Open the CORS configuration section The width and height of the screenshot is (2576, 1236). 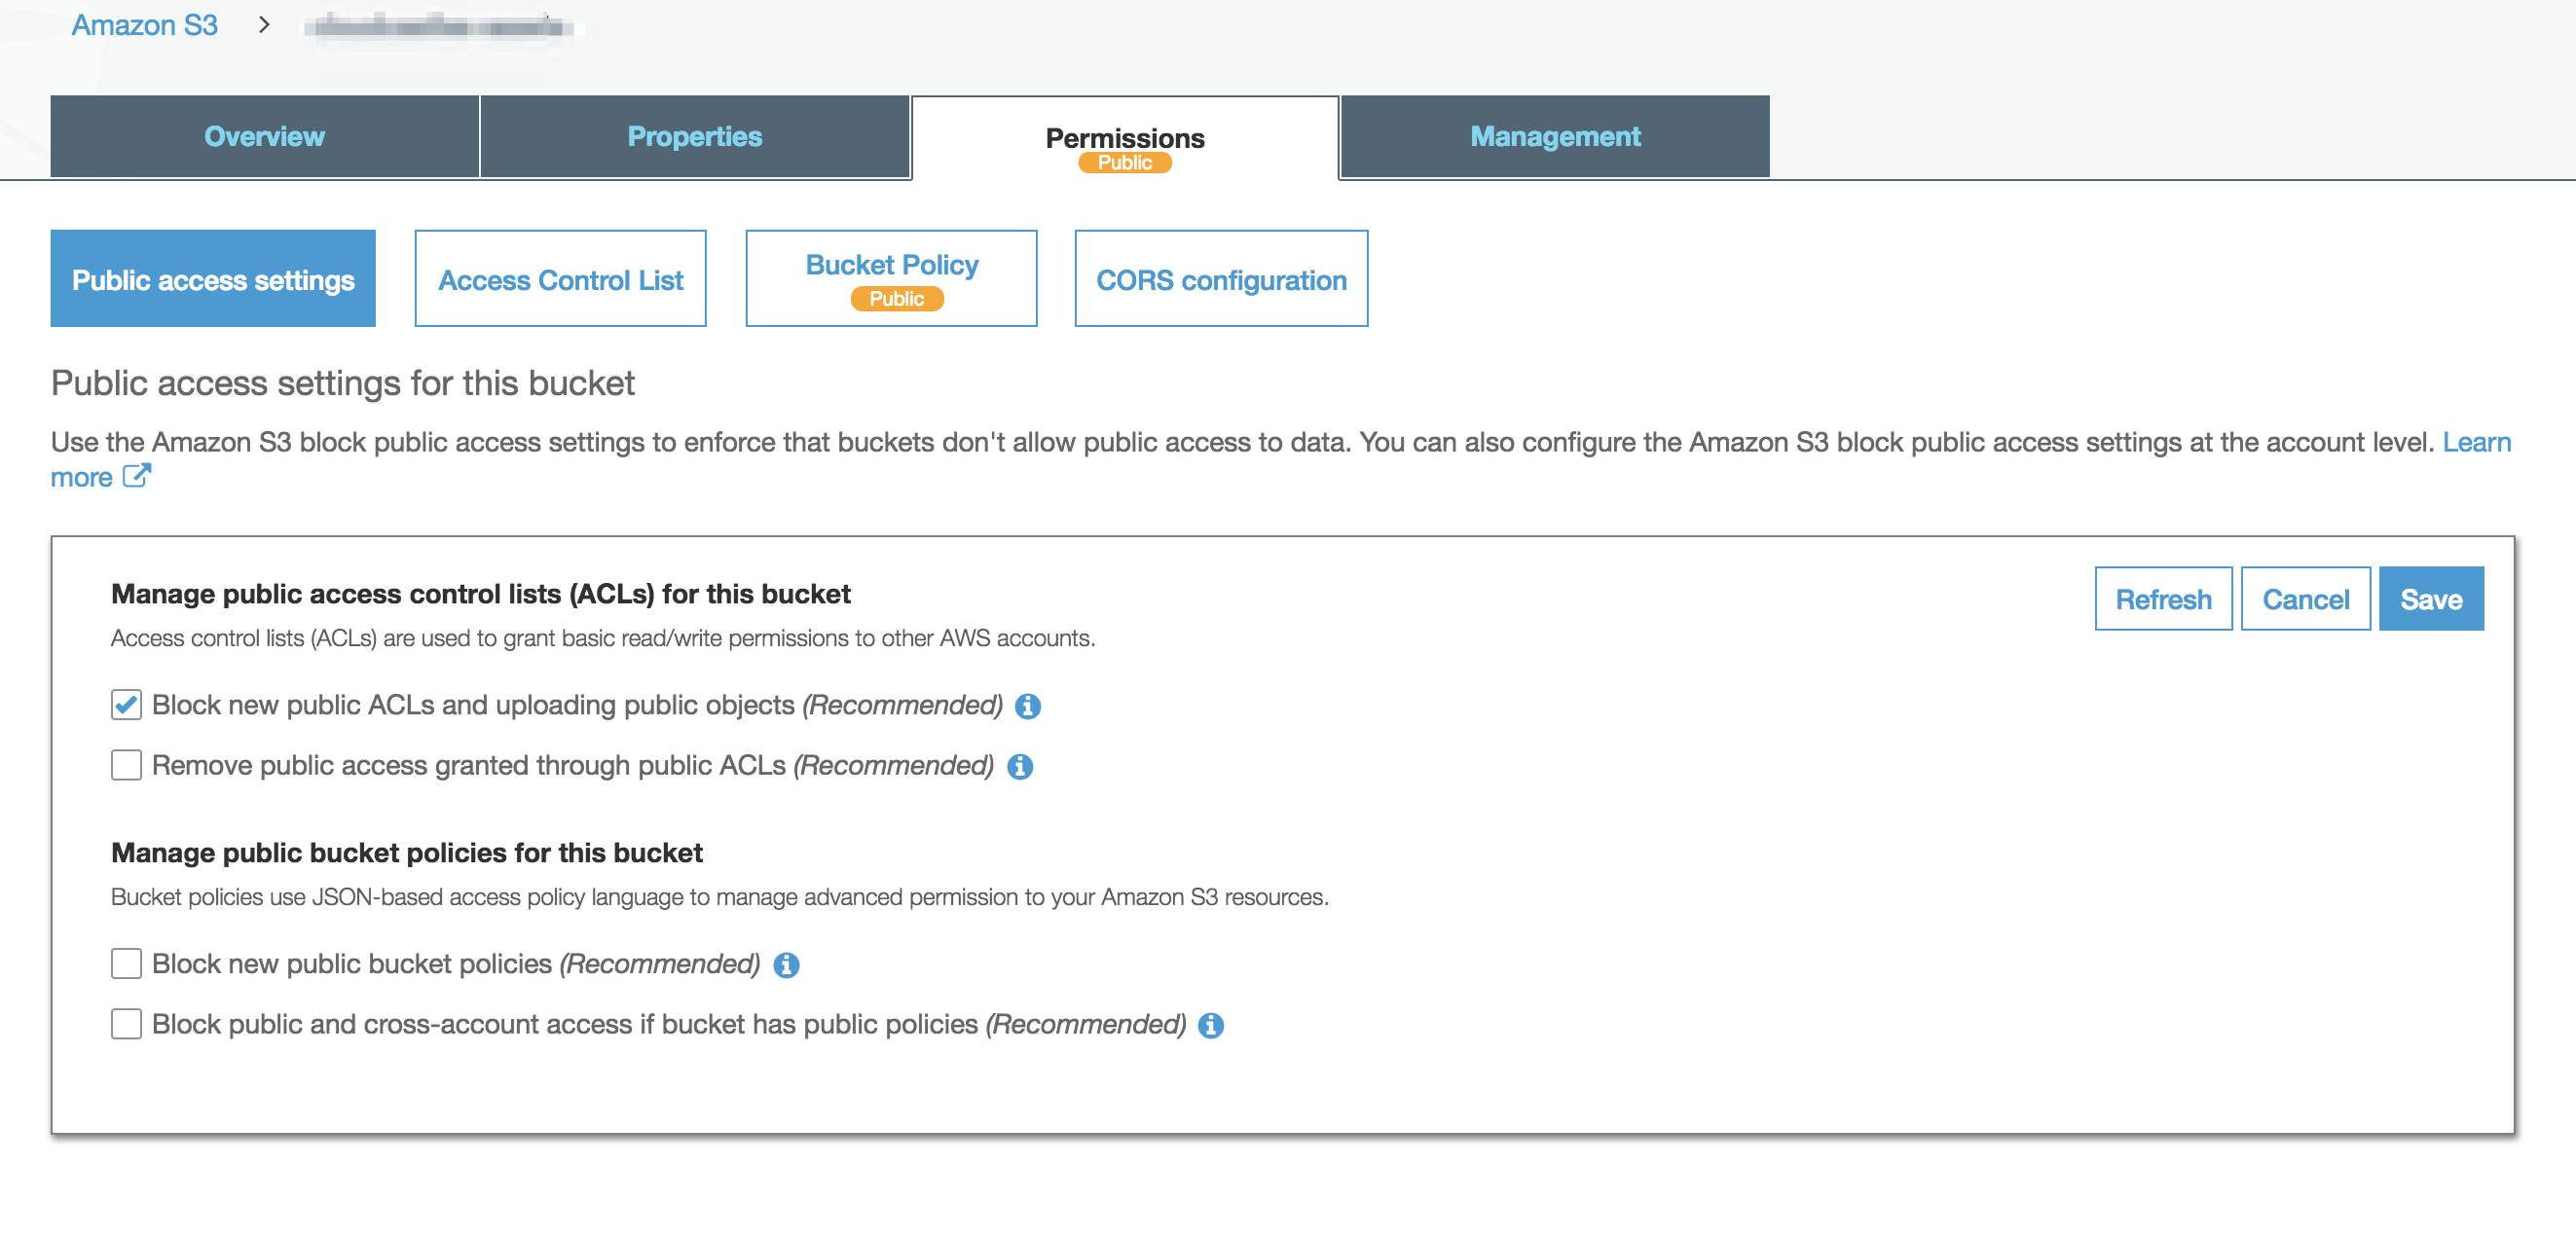(1221, 279)
